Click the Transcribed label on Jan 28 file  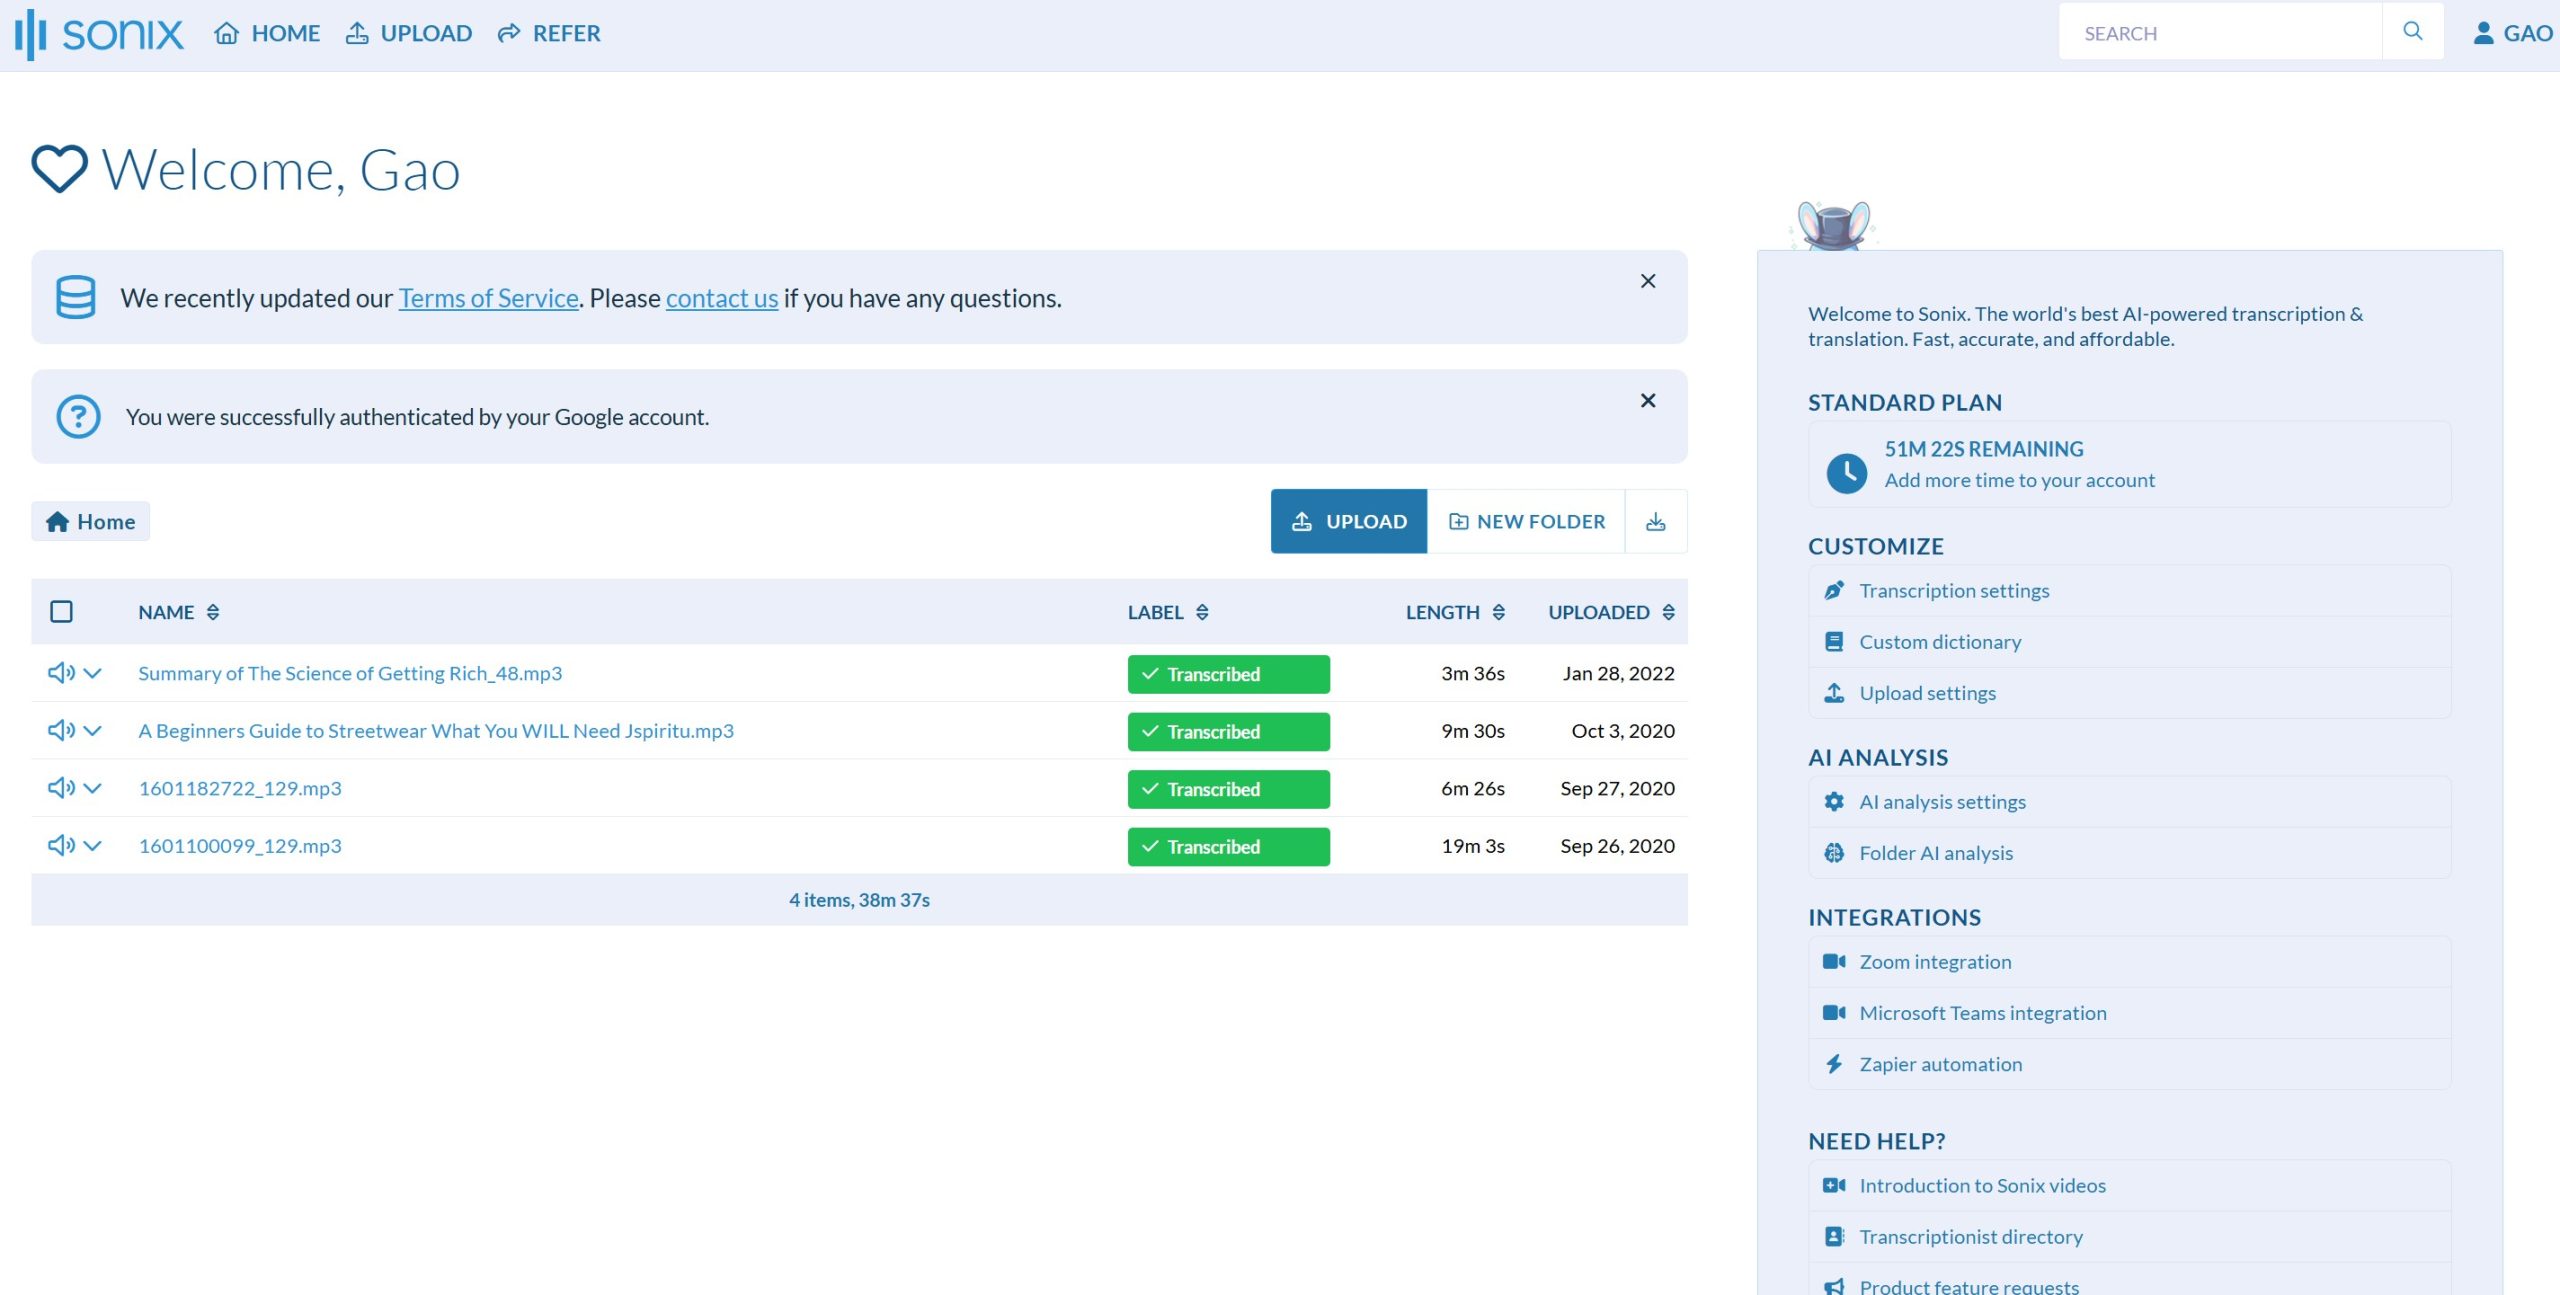coord(1228,674)
